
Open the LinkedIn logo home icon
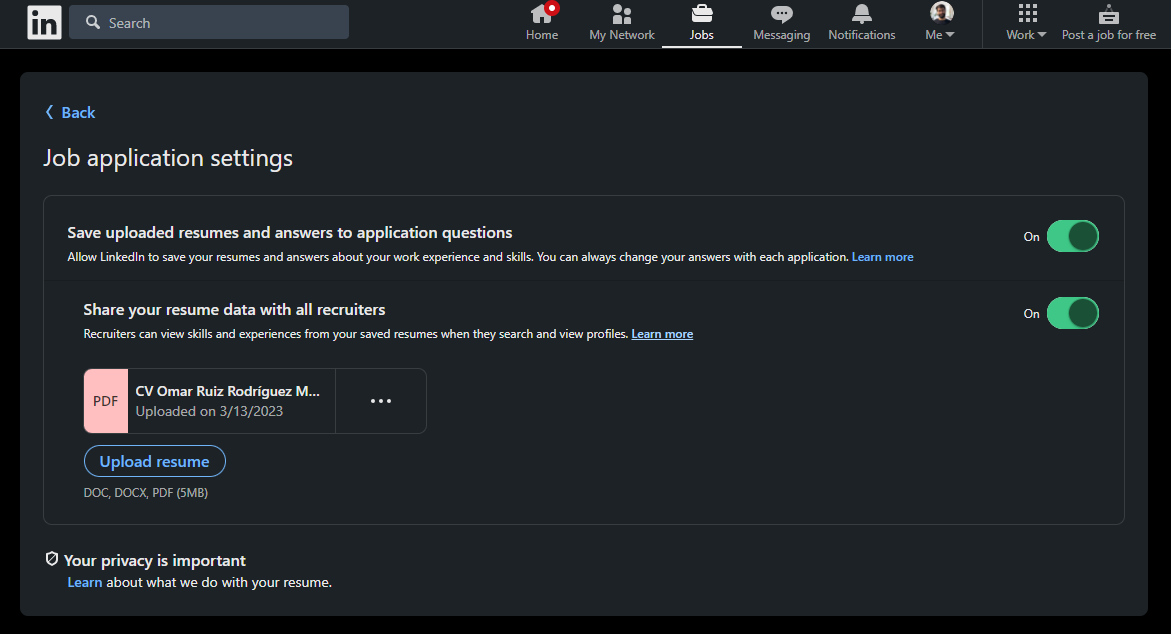[44, 22]
